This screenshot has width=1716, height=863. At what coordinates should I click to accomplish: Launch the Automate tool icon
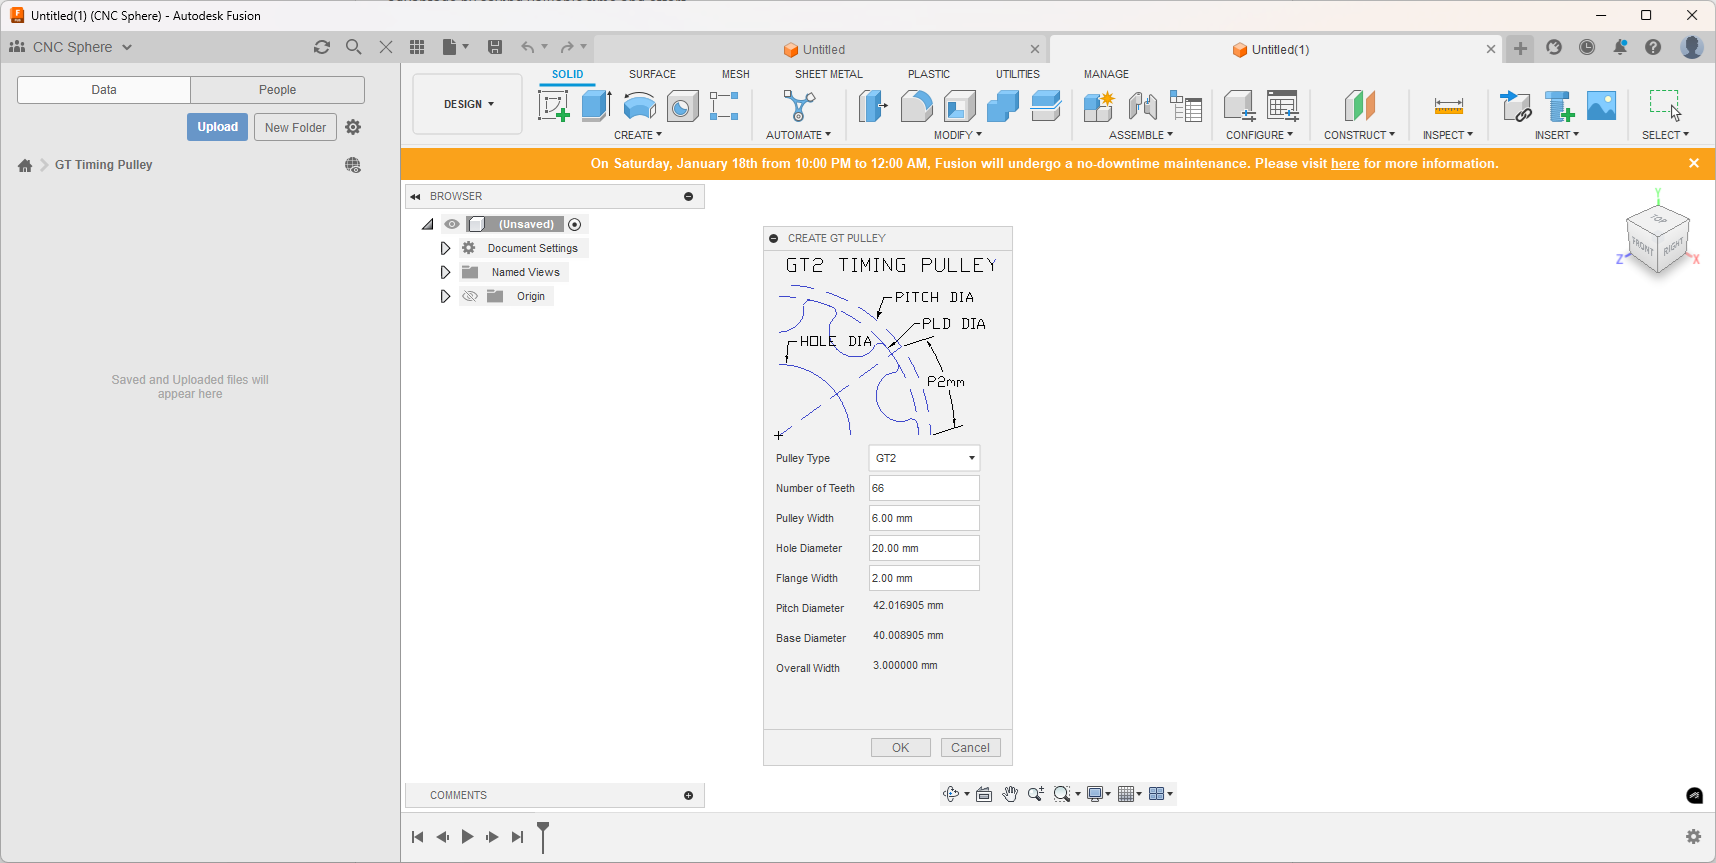click(798, 105)
